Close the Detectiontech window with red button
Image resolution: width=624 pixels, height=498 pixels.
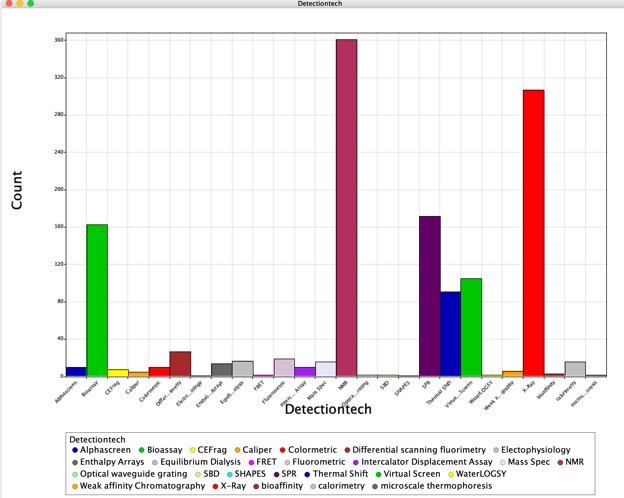click(9, 3)
